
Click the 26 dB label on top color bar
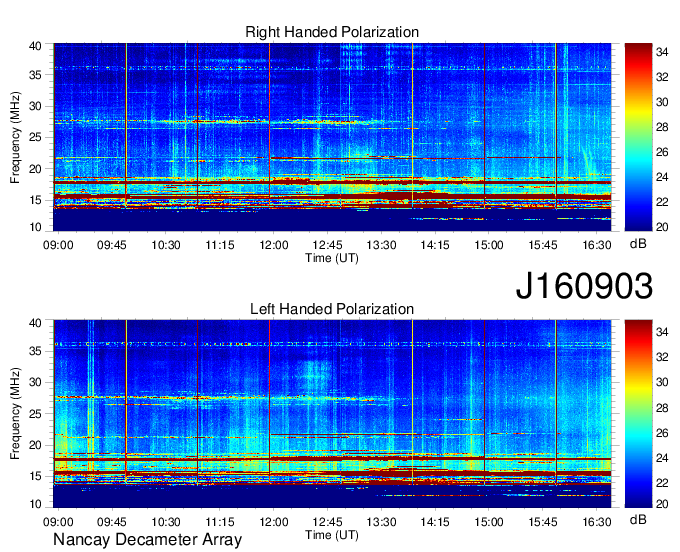coord(662,152)
